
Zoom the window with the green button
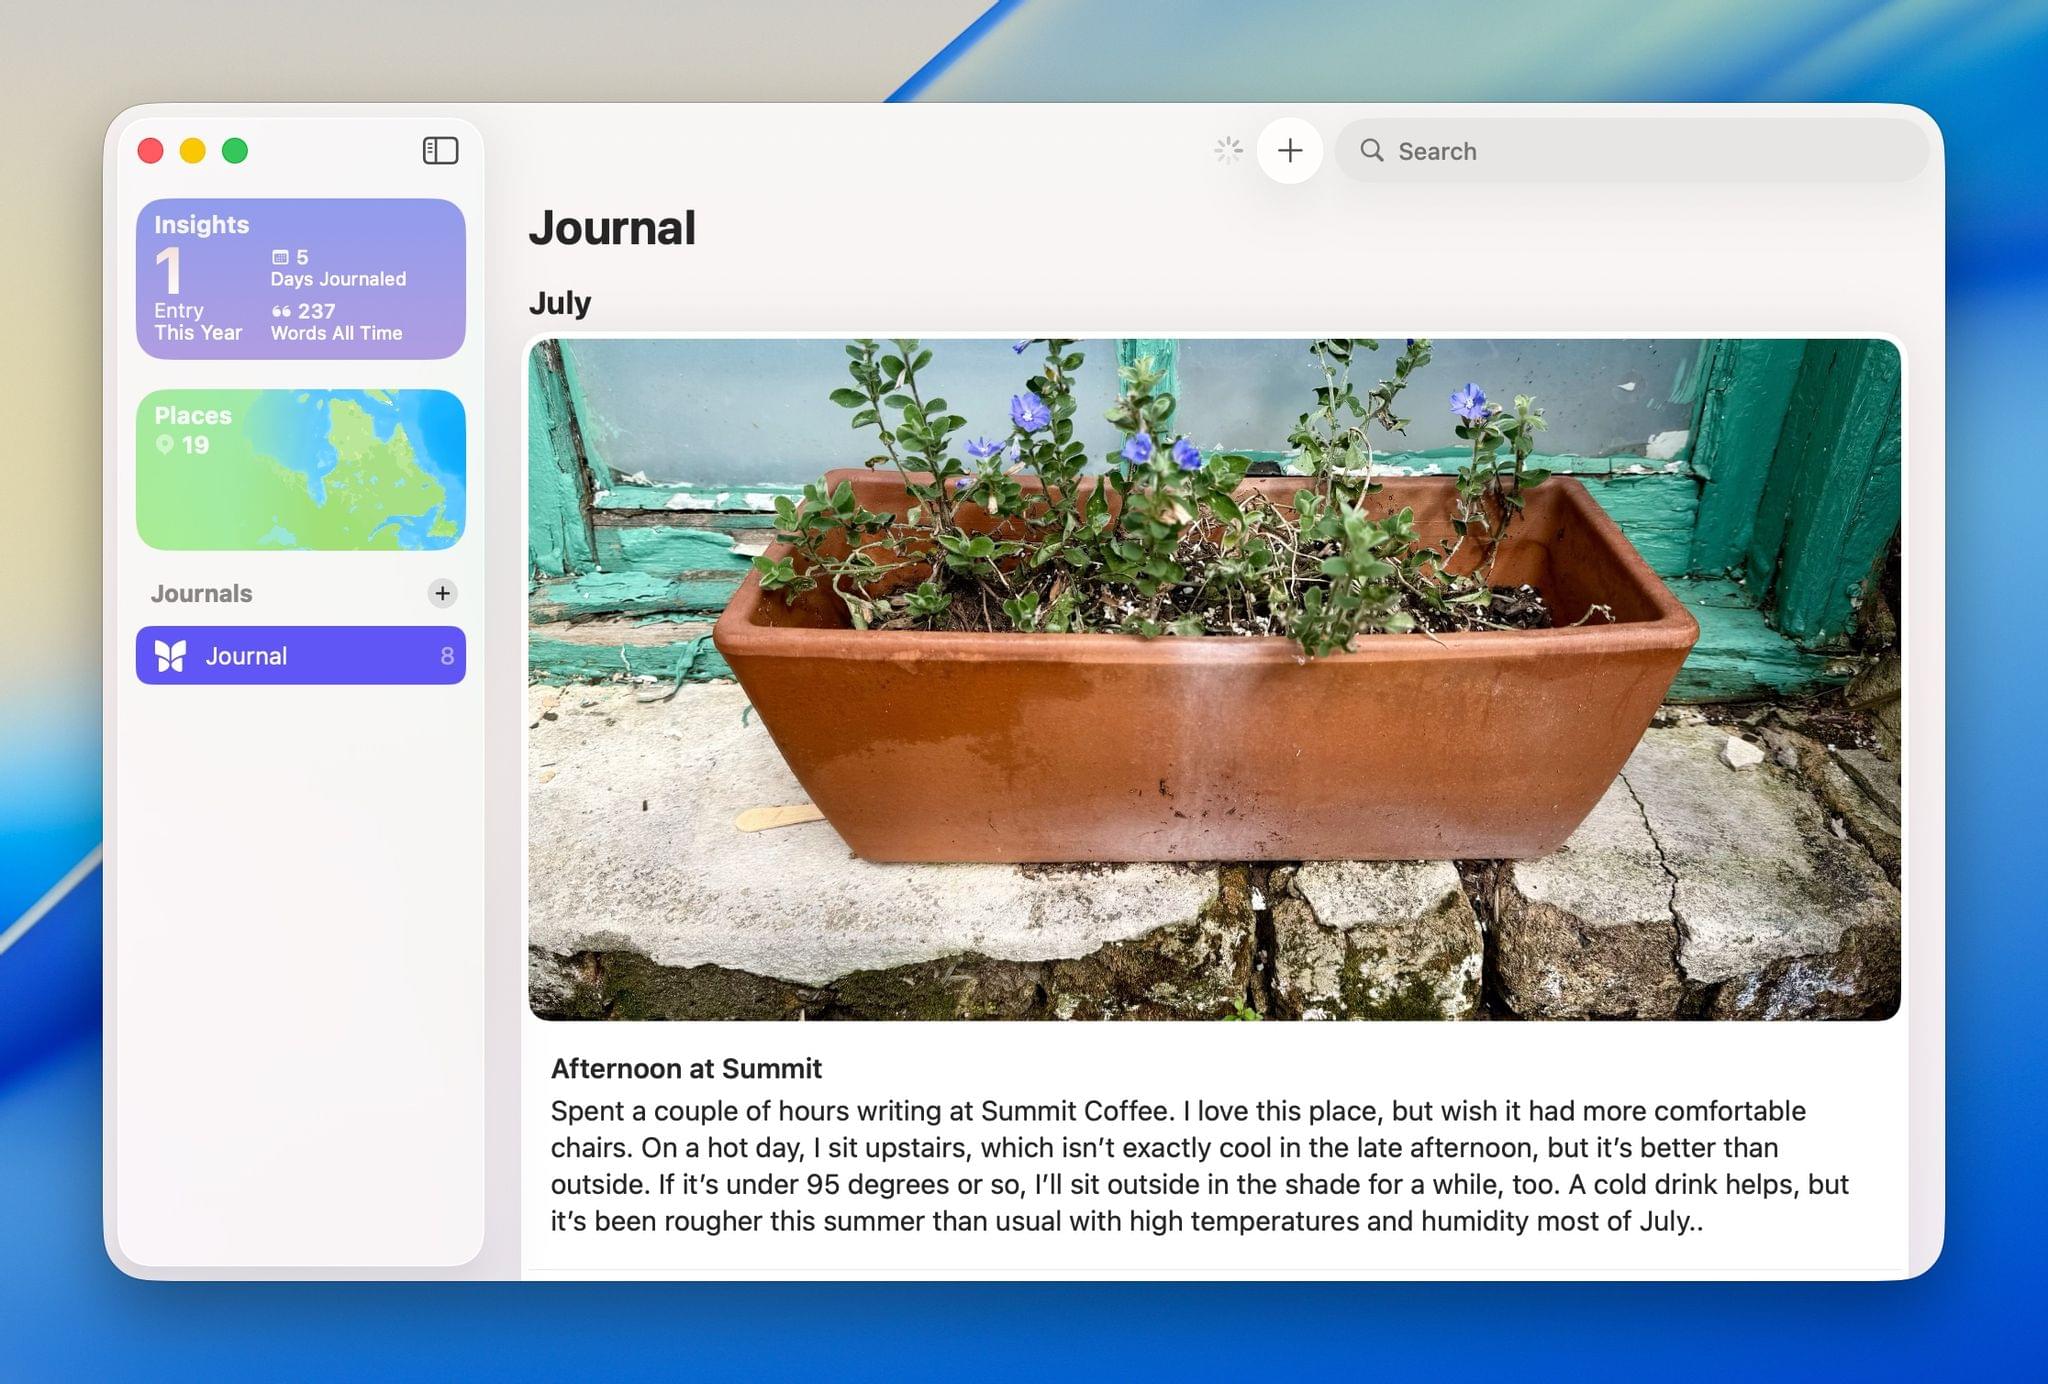[235, 151]
